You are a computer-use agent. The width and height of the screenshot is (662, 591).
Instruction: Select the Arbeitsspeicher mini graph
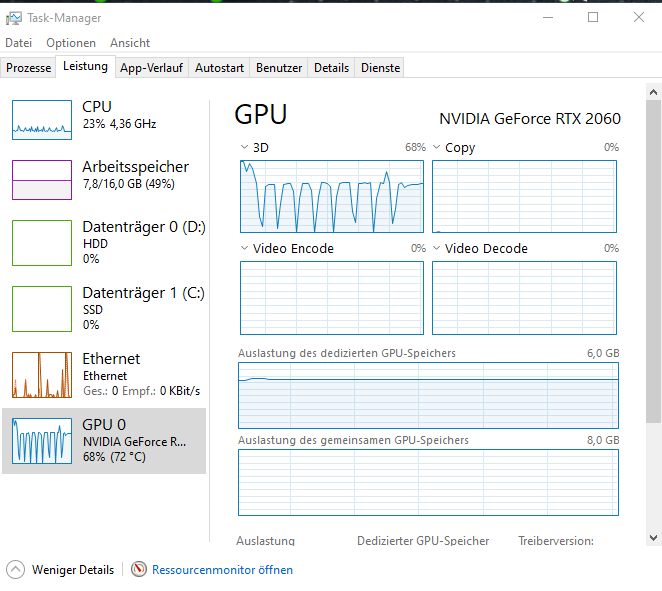42,180
